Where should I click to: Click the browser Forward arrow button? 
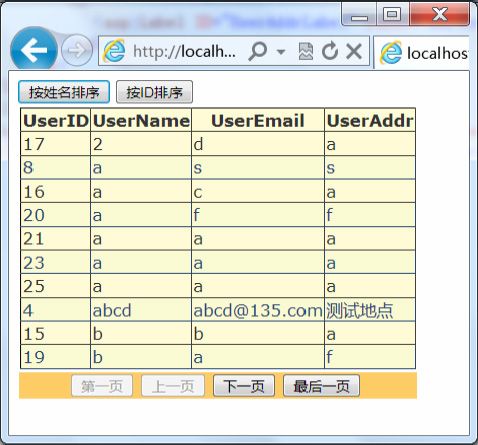pyautogui.click(x=77, y=51)
